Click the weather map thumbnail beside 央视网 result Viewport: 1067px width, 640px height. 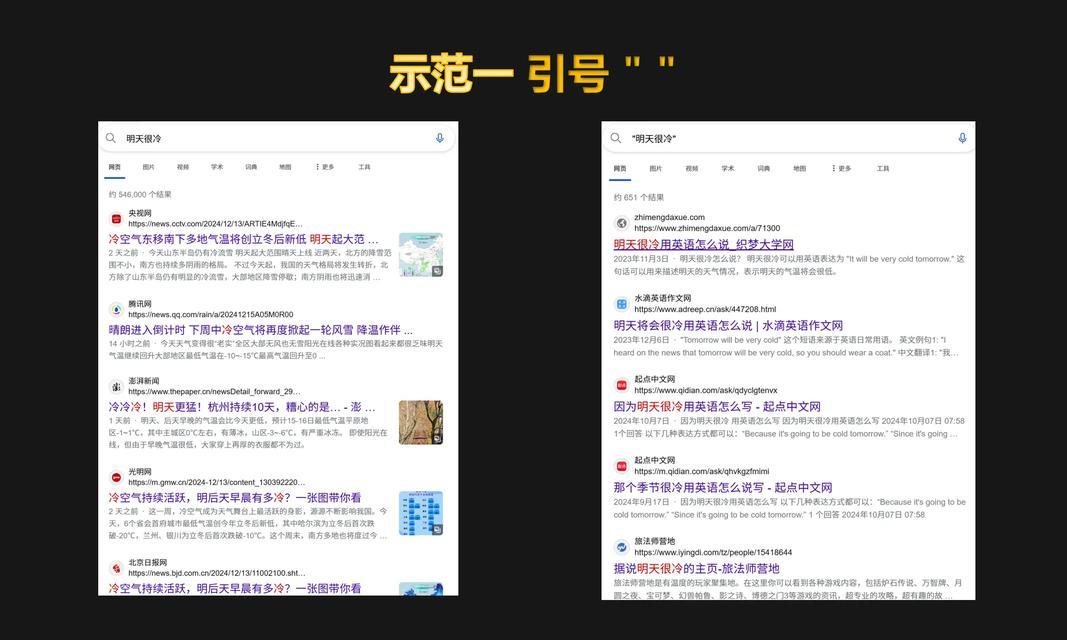pyautogui.click(x=420, y=255)
